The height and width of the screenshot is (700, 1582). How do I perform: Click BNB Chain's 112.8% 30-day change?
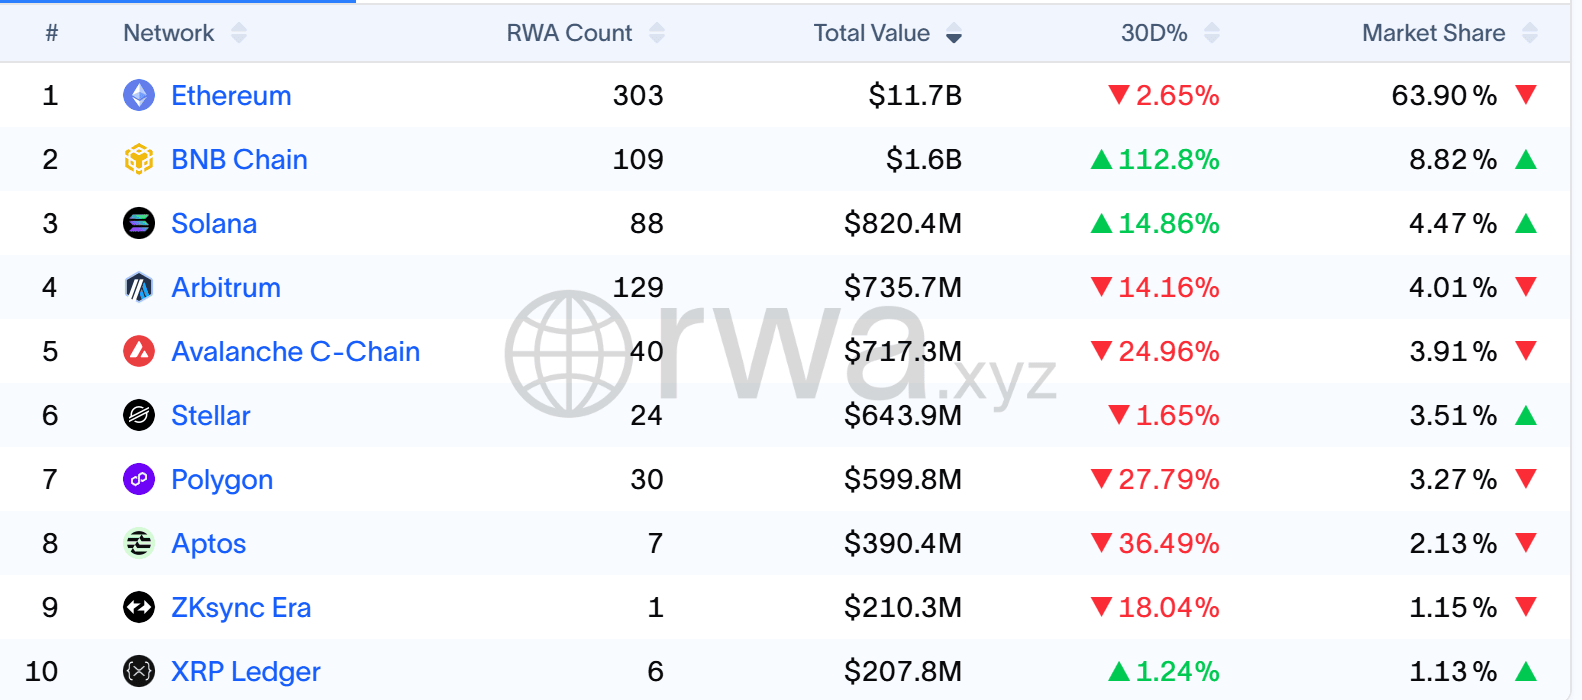[1155, 159]
